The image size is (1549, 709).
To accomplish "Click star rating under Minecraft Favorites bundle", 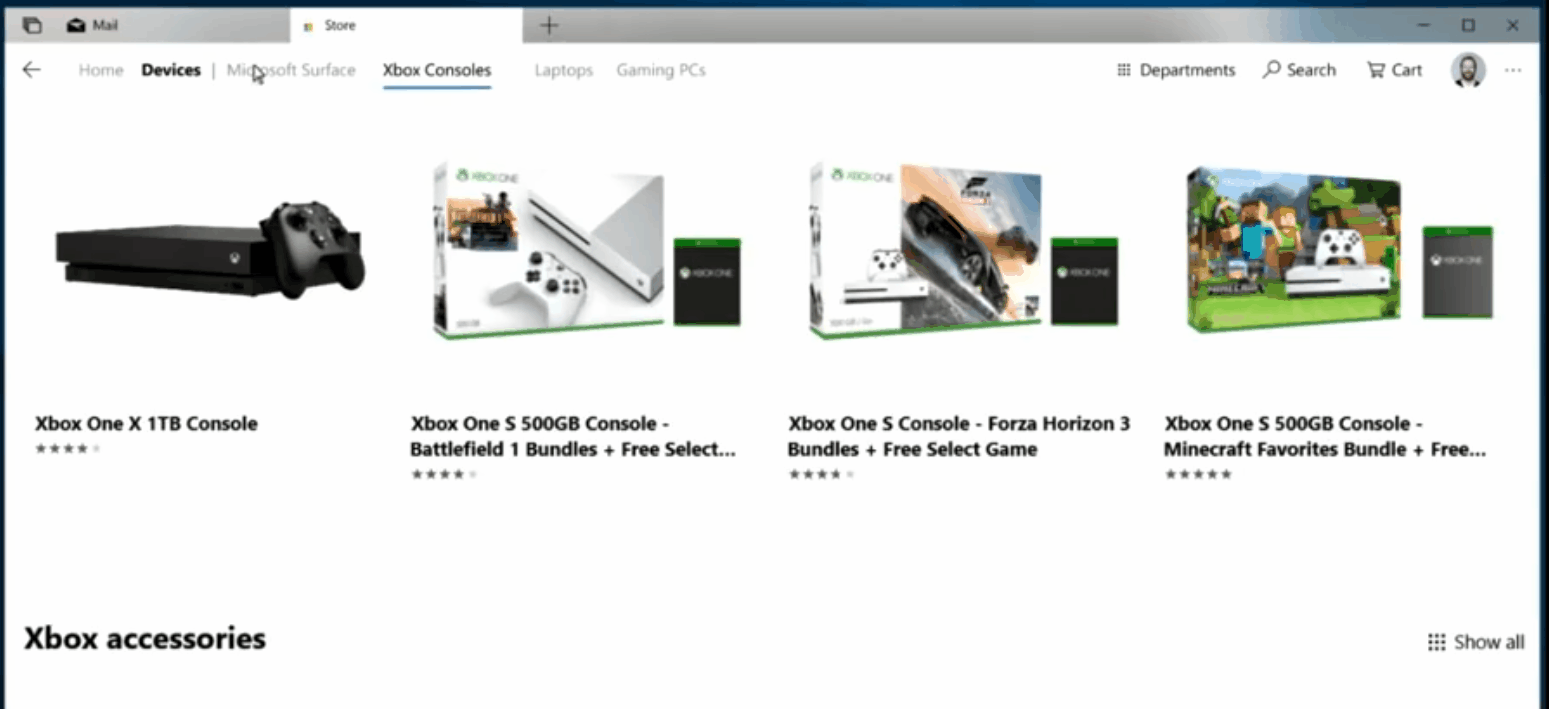I will point(1198,475).
